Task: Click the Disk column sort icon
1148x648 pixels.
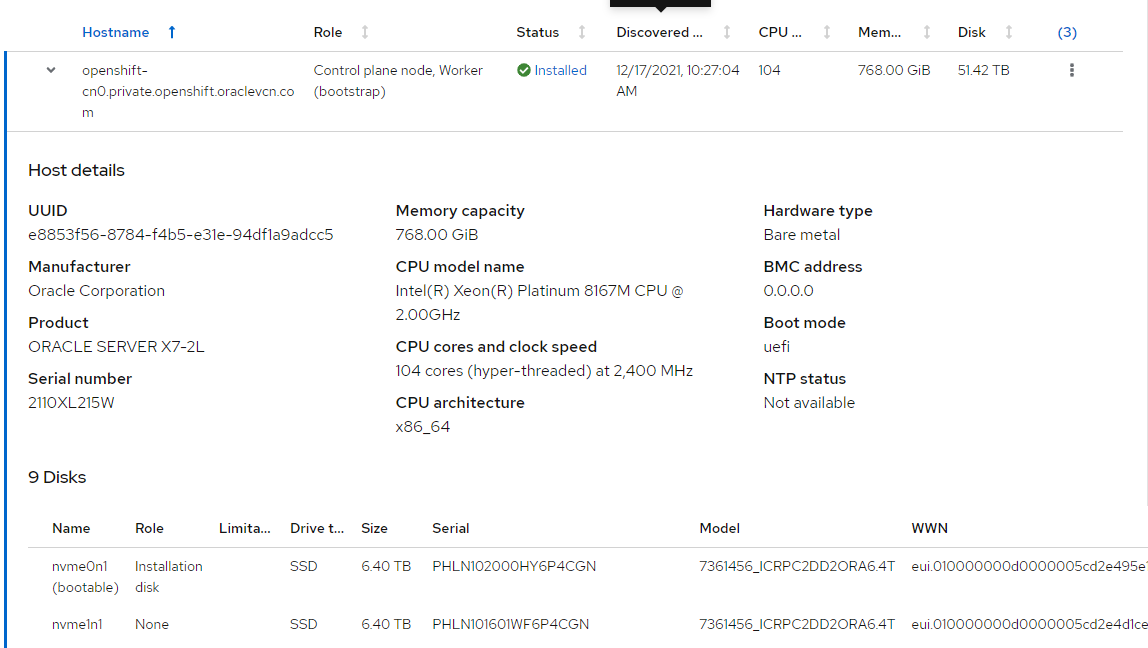Action: 1010,32
